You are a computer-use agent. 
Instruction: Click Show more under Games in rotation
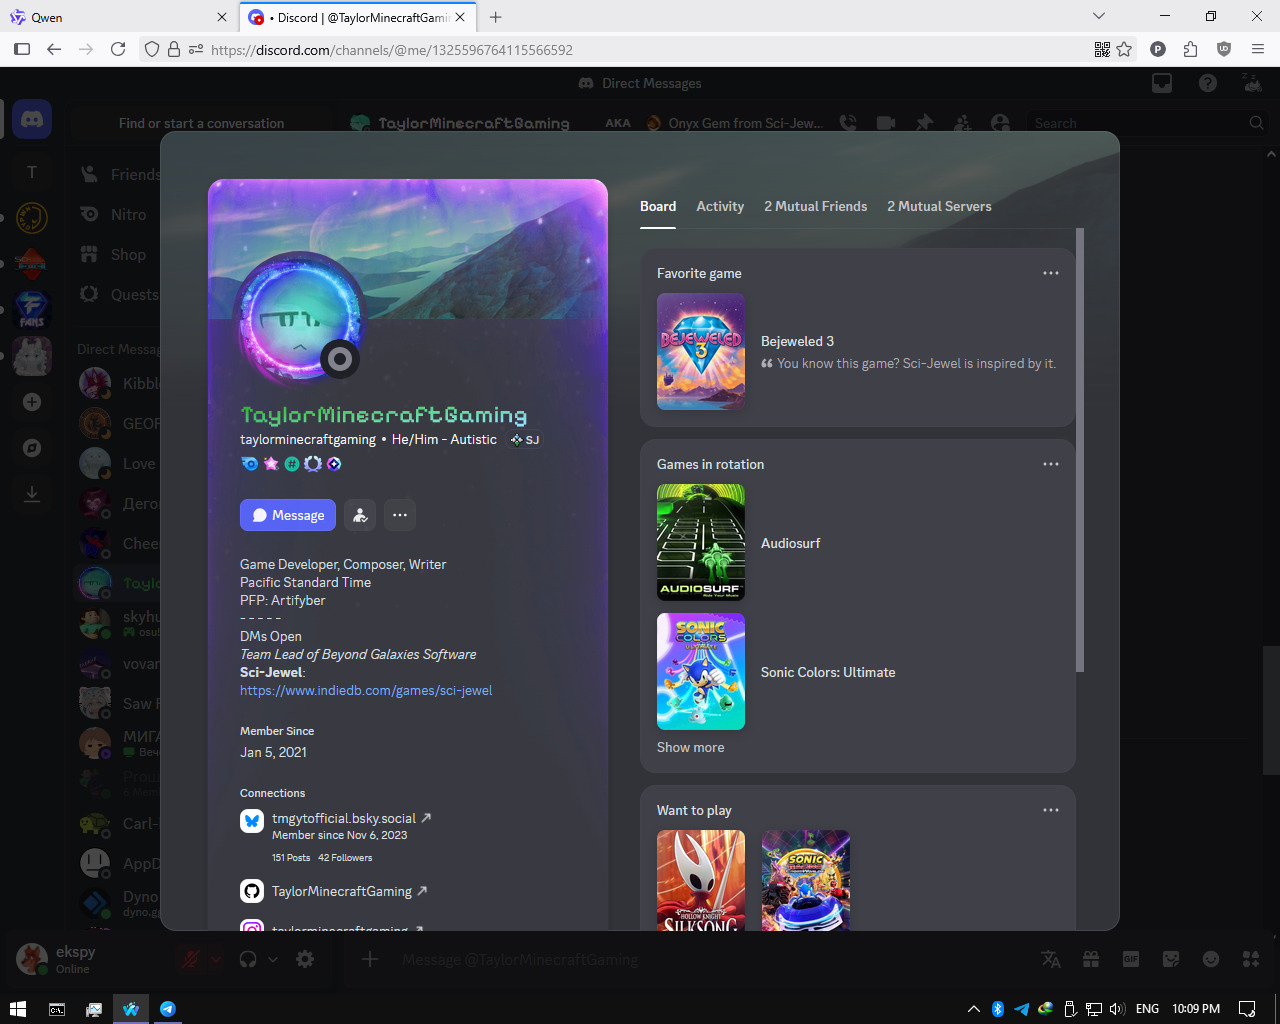(x=690, y=747)
